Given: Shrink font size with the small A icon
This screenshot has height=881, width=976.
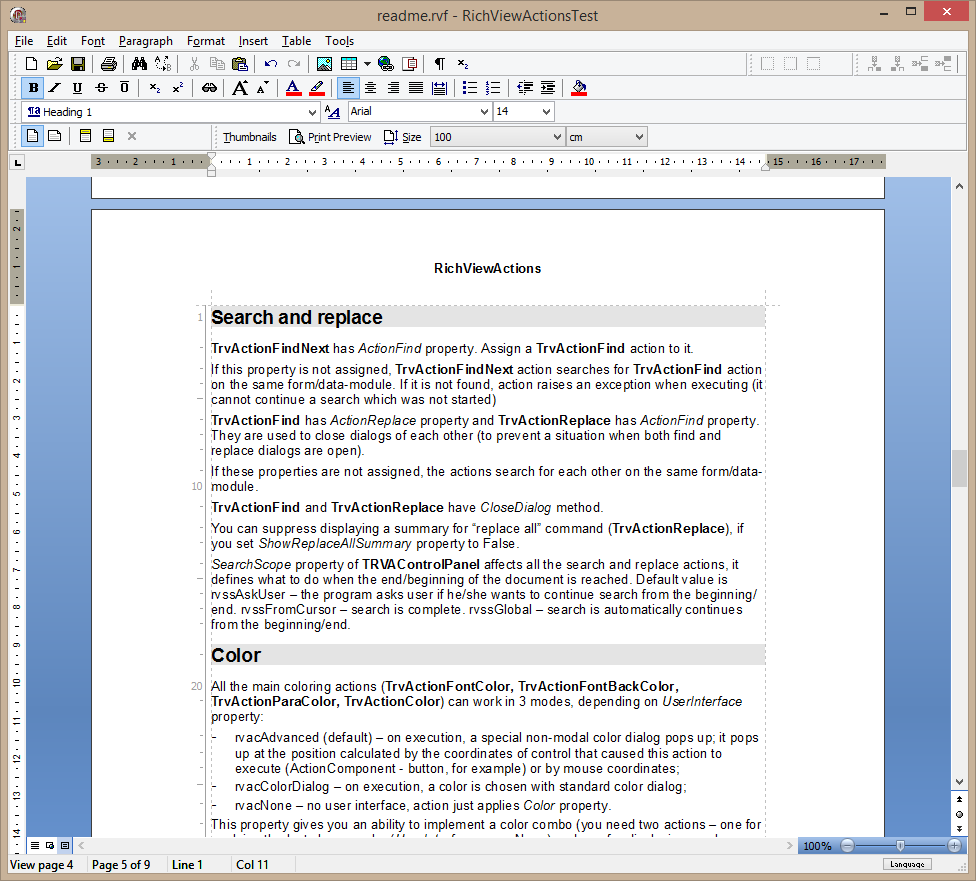Looking at the screenshot, I should [x=263, y=88].
